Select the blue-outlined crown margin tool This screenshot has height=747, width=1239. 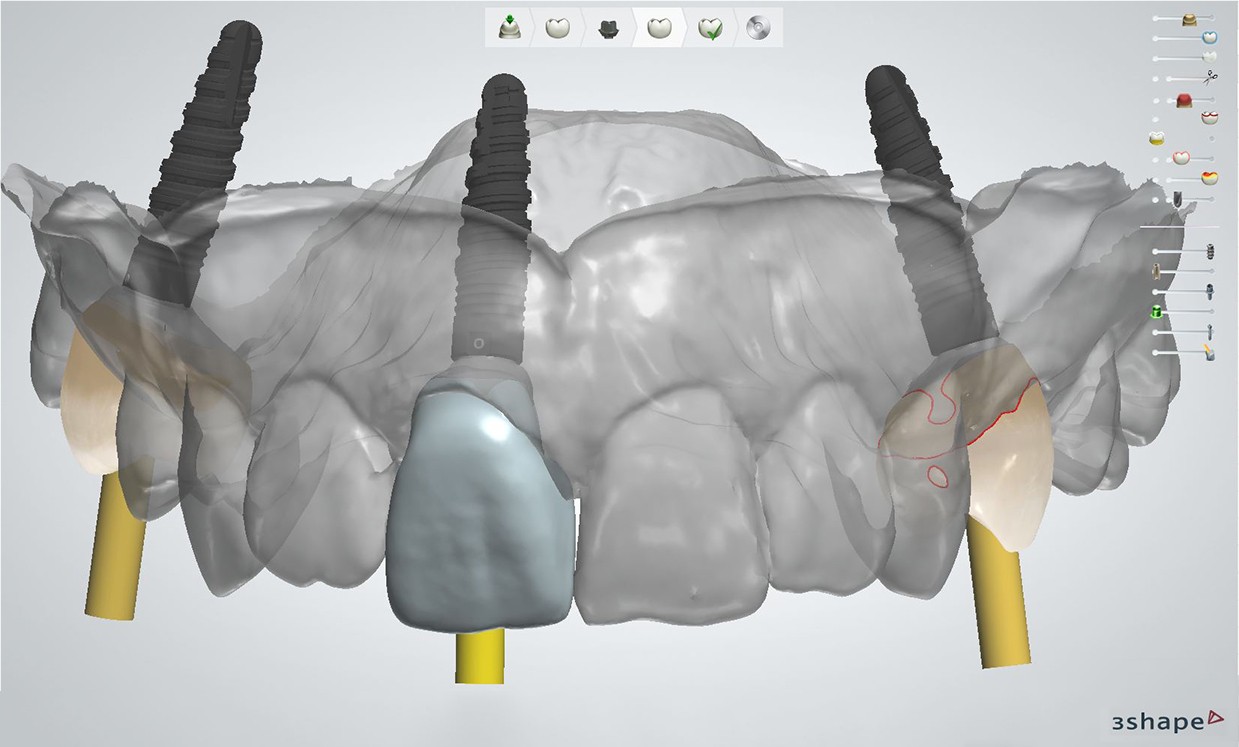click(1208, 35)
